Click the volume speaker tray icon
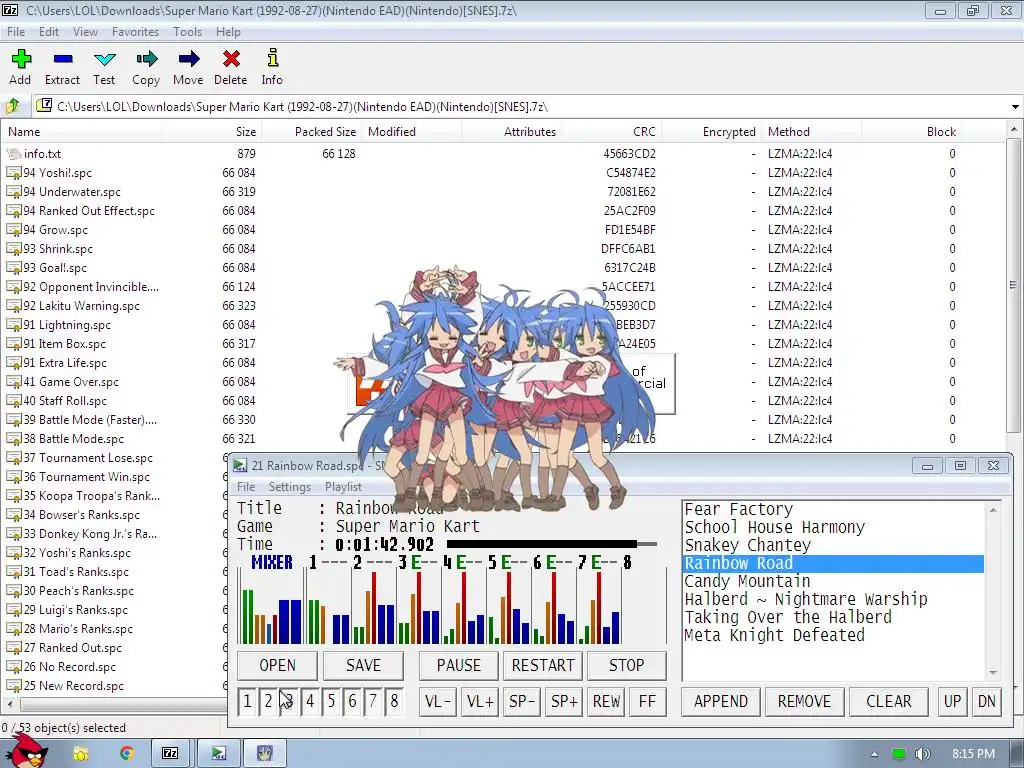Image resolution: width=1024 pixels, height=768 pixels. pyautogui.click(x=922, y=754)
